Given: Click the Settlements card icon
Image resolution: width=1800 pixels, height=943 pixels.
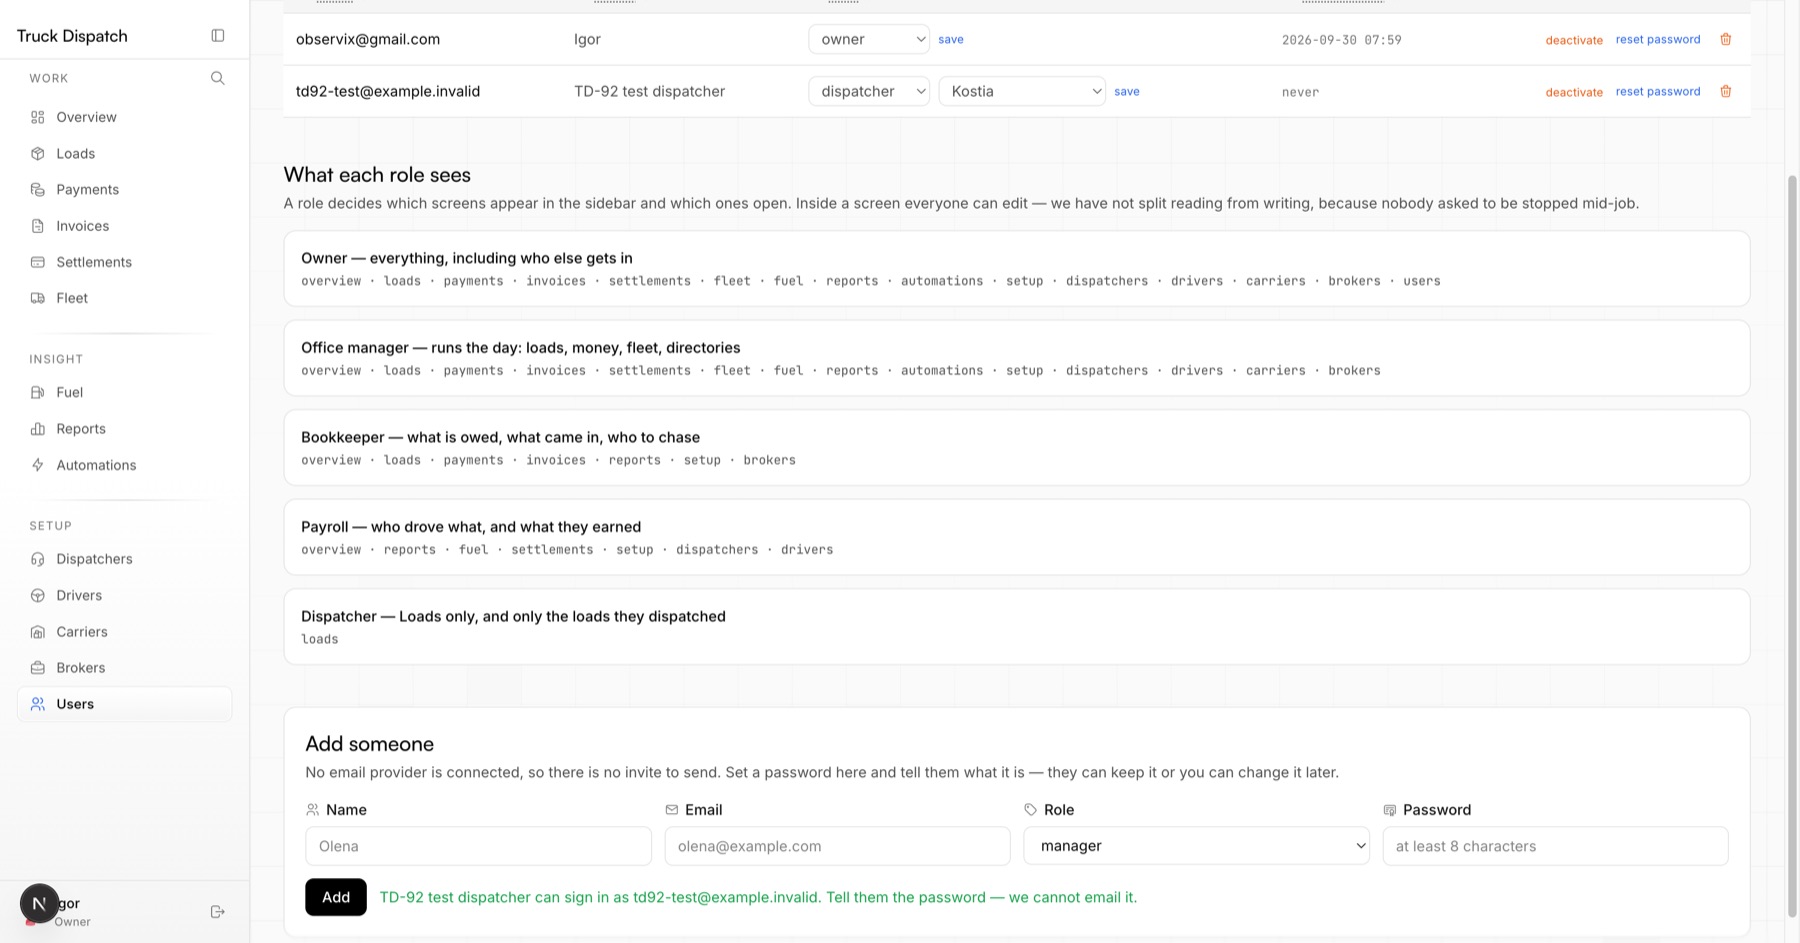Looking at the screenshot, I should 38,262.
